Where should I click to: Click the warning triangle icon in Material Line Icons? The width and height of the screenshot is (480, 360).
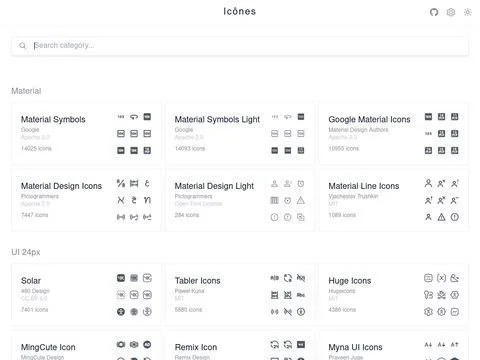441,217
